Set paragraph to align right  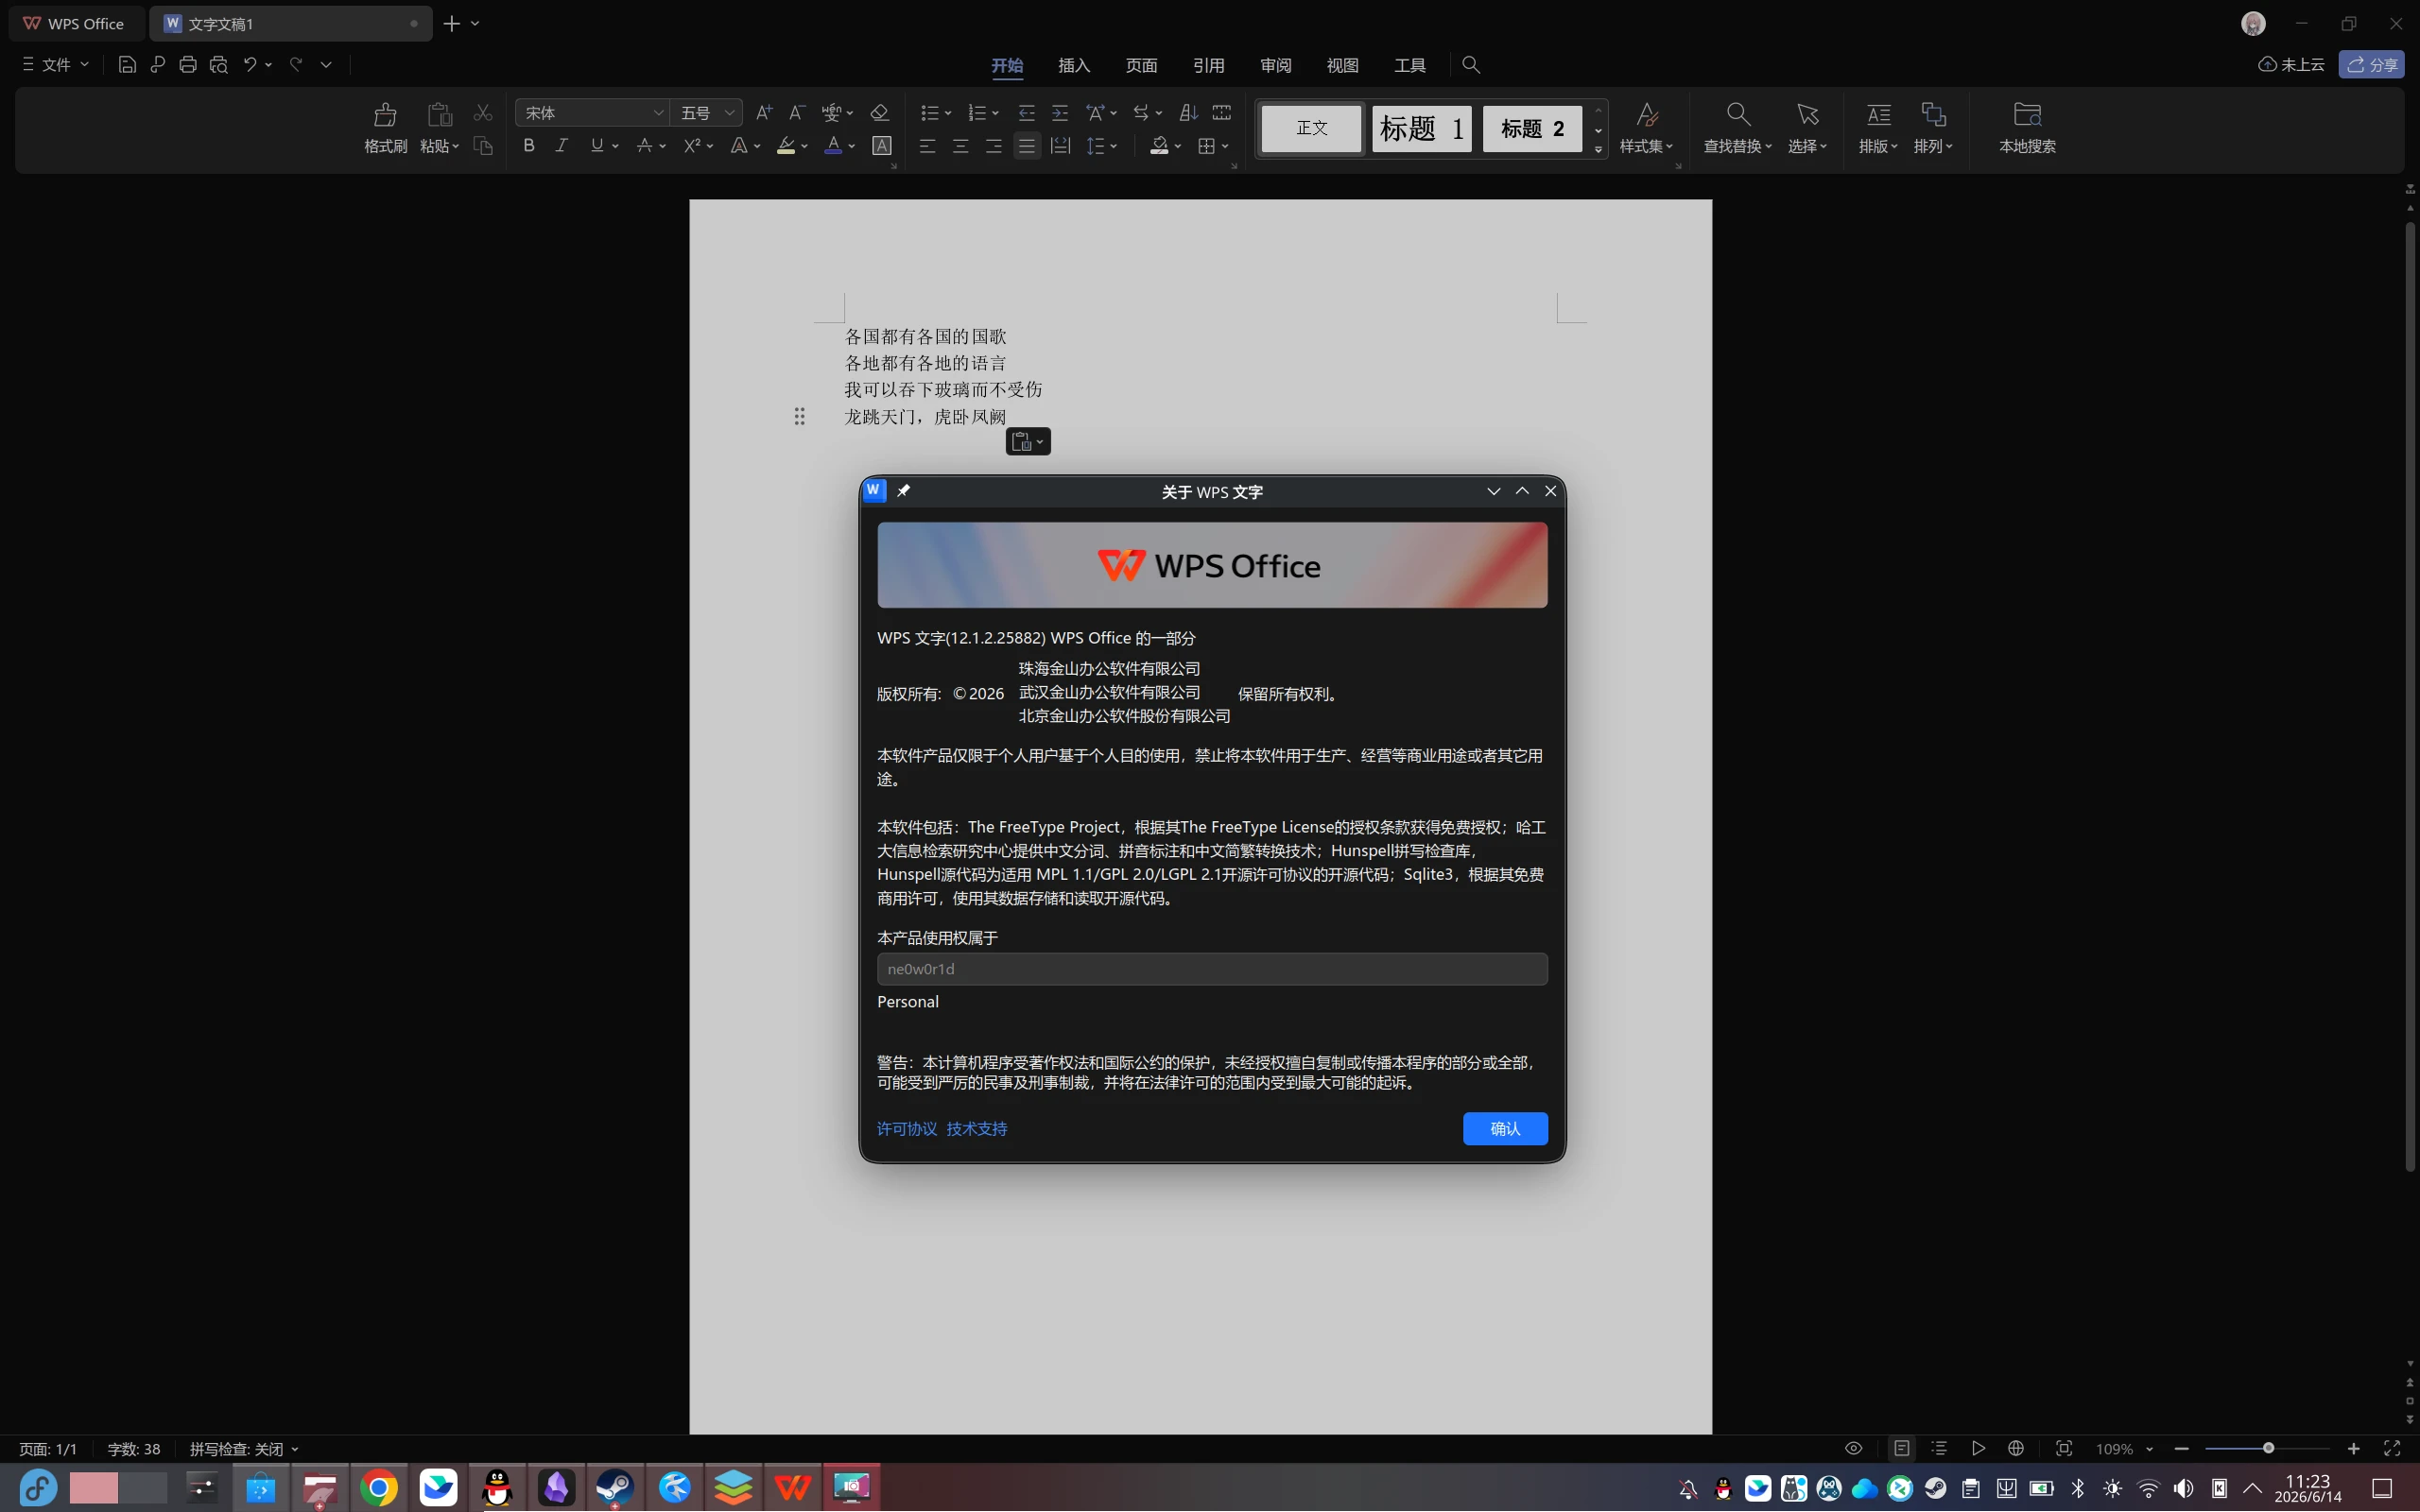tap(994, 146)
